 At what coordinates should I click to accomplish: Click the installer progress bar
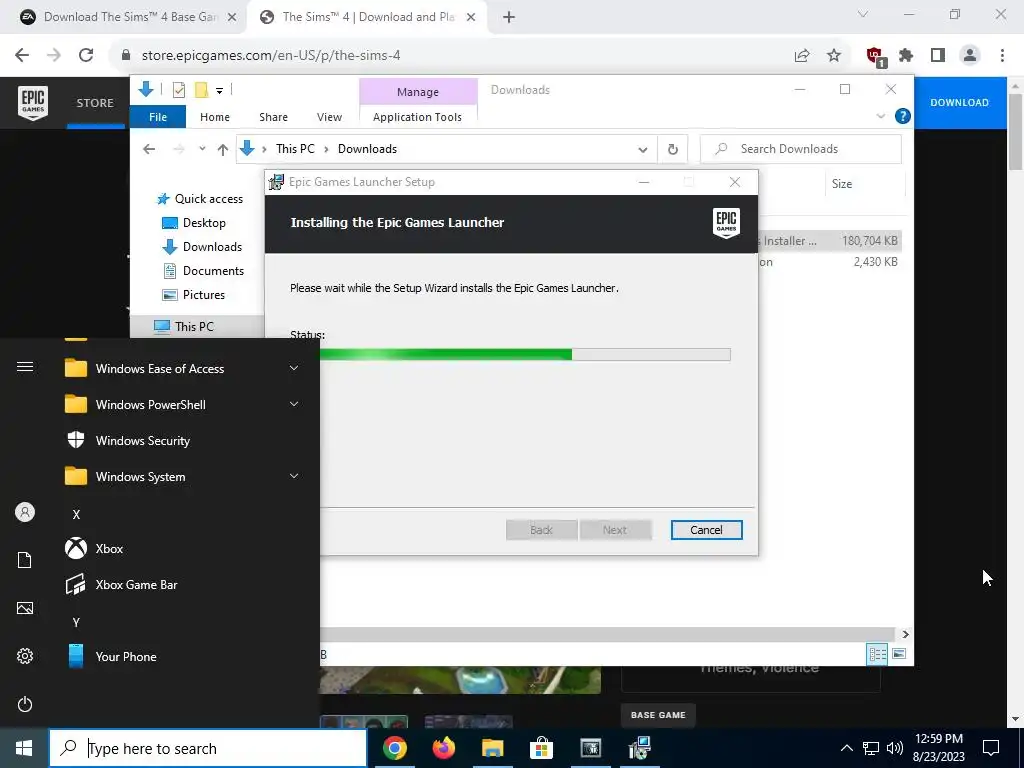(x=524, y=355)
